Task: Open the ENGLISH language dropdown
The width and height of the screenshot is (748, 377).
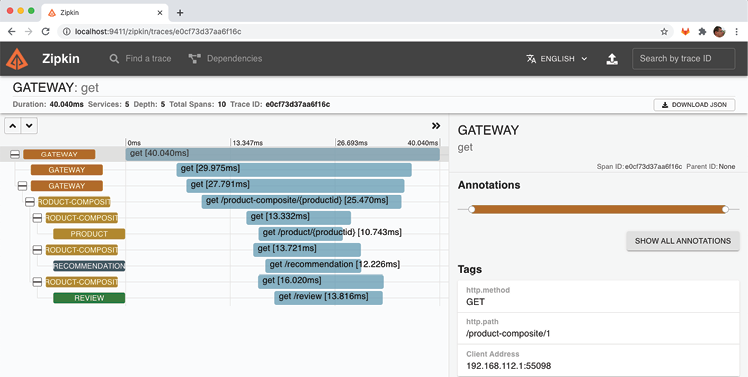Action: coord(557,59)
